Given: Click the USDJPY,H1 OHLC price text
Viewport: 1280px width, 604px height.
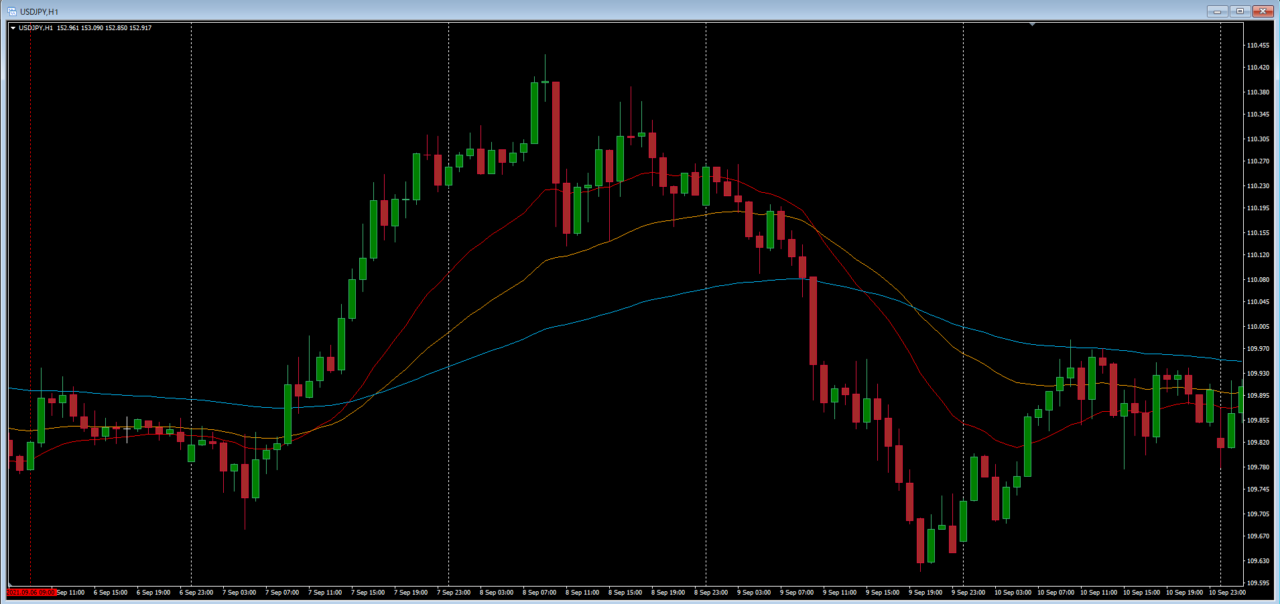Looking at the screenshot, I should point(104,28).
